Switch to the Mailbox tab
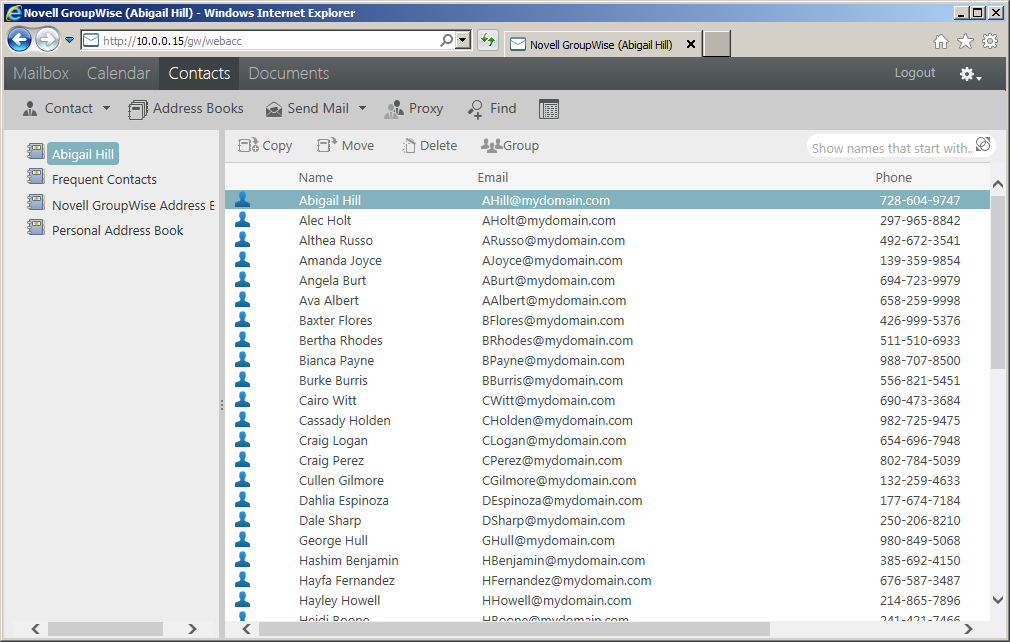The image size is (1010, 642). (x=41, y=73)
